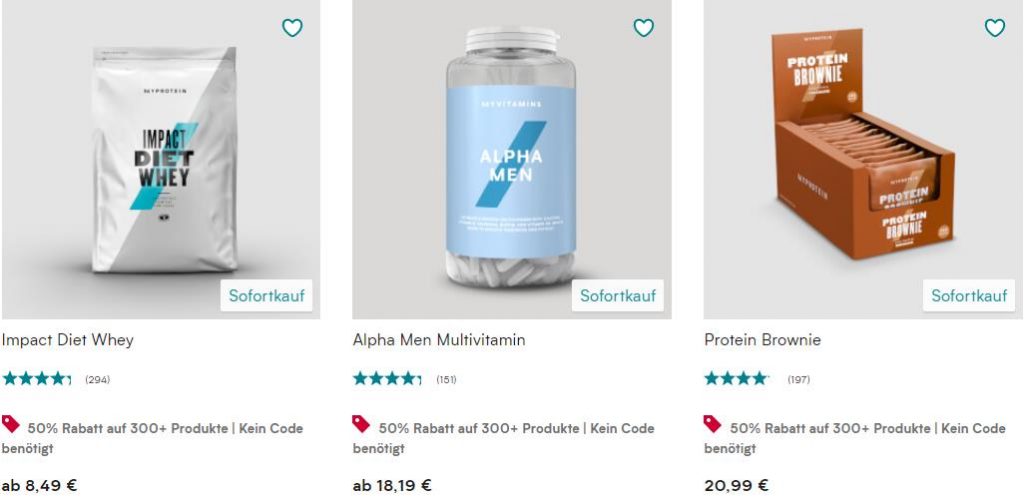Click red discount tag under Impact Diet Whey
Viewport: 1024px width, 504px height.
tap(11, 424)
